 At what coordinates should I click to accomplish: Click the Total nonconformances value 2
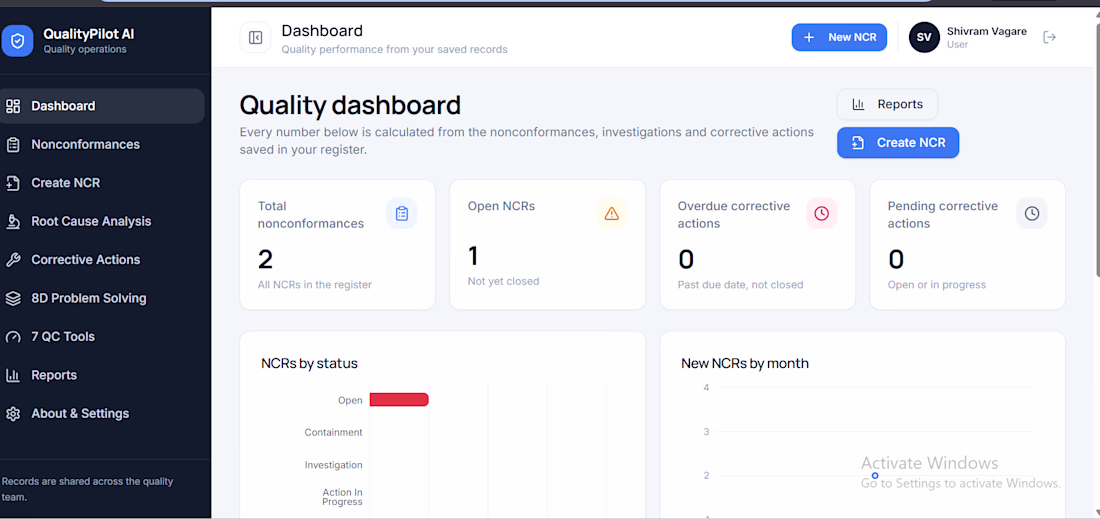click(x=265, y=260)
